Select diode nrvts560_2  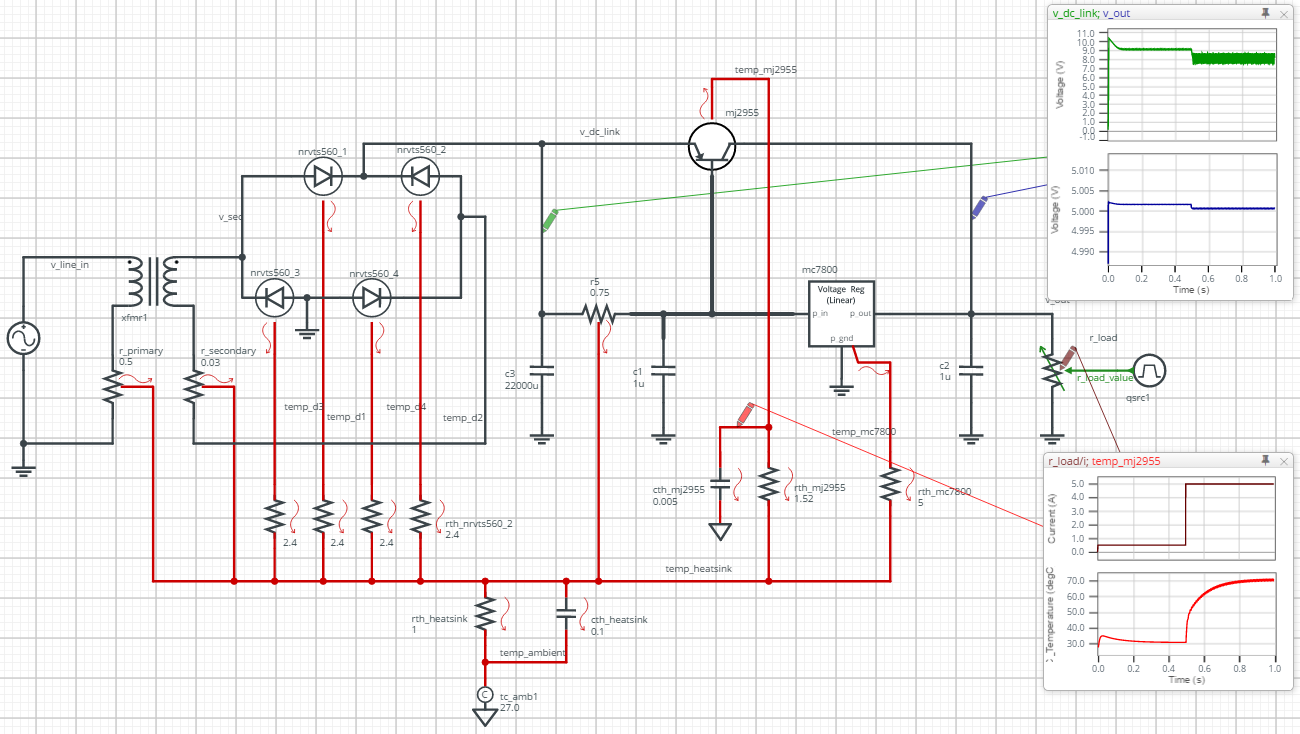point(420,177)
